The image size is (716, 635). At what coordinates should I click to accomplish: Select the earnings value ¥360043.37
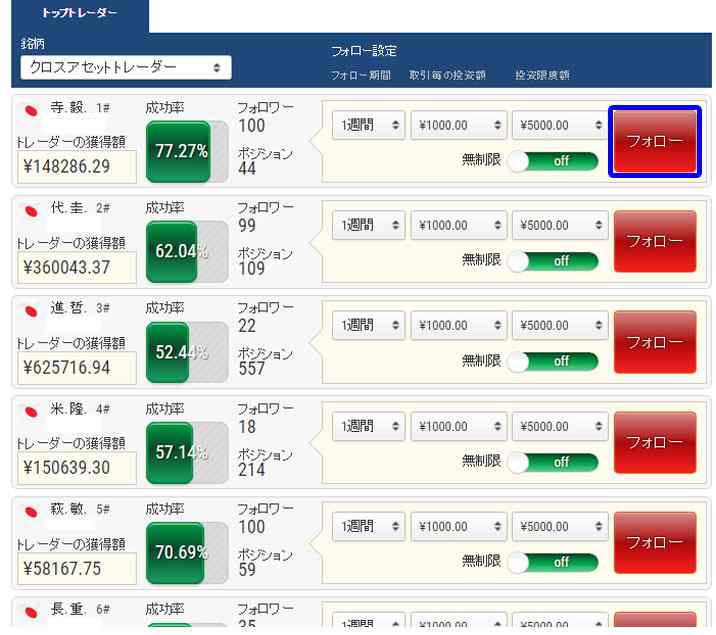coord(77,268)
